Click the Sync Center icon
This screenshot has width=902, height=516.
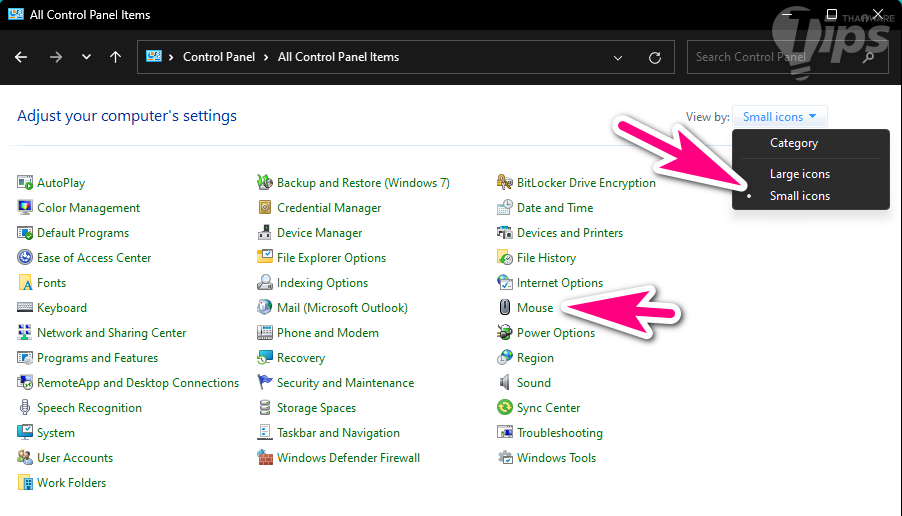point(505,408)
